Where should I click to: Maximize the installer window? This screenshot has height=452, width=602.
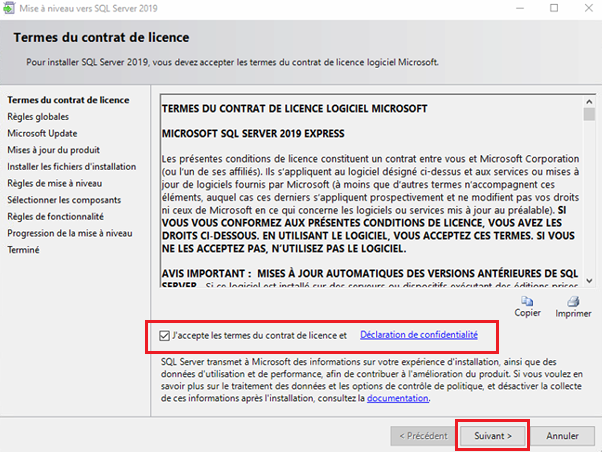[554, 8]
